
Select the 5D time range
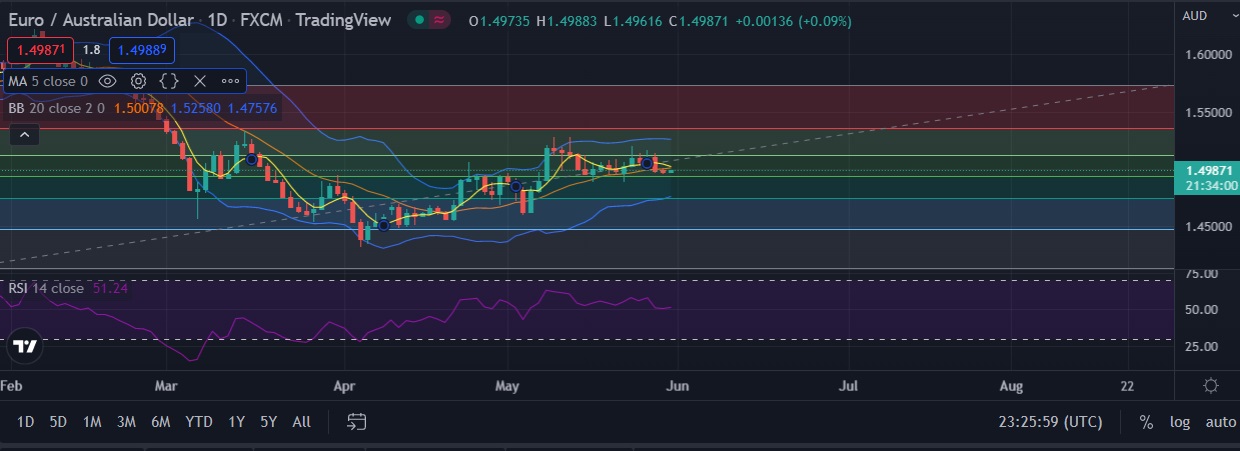(x=58, y=422)
